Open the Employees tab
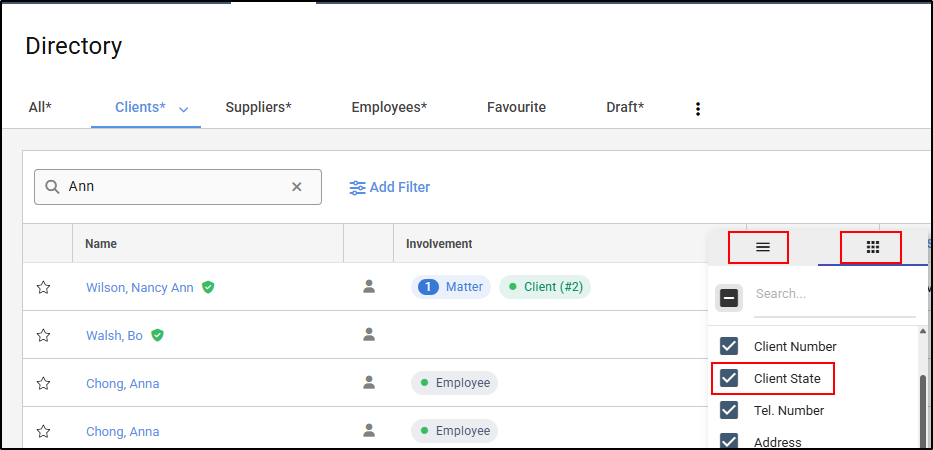 click(x=389, y=107)
